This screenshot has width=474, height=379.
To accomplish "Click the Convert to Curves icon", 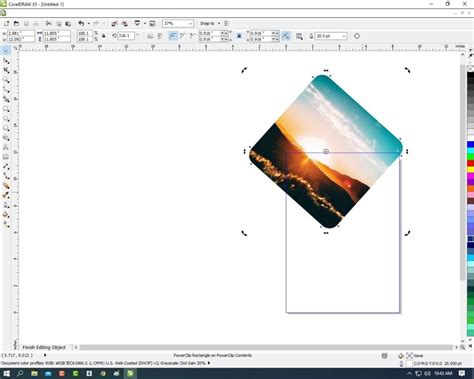I will click(x=357, y=36).
